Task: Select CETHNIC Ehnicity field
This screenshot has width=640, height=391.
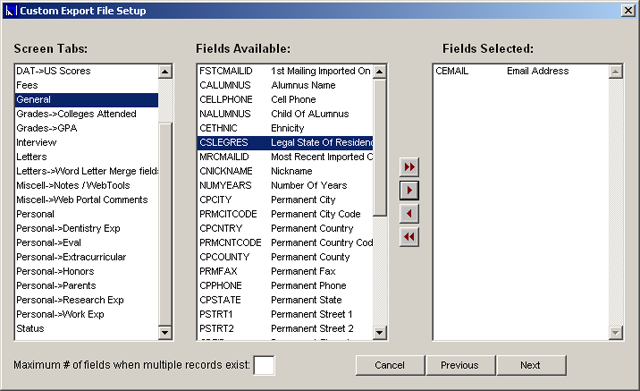Action: point(285,128)
